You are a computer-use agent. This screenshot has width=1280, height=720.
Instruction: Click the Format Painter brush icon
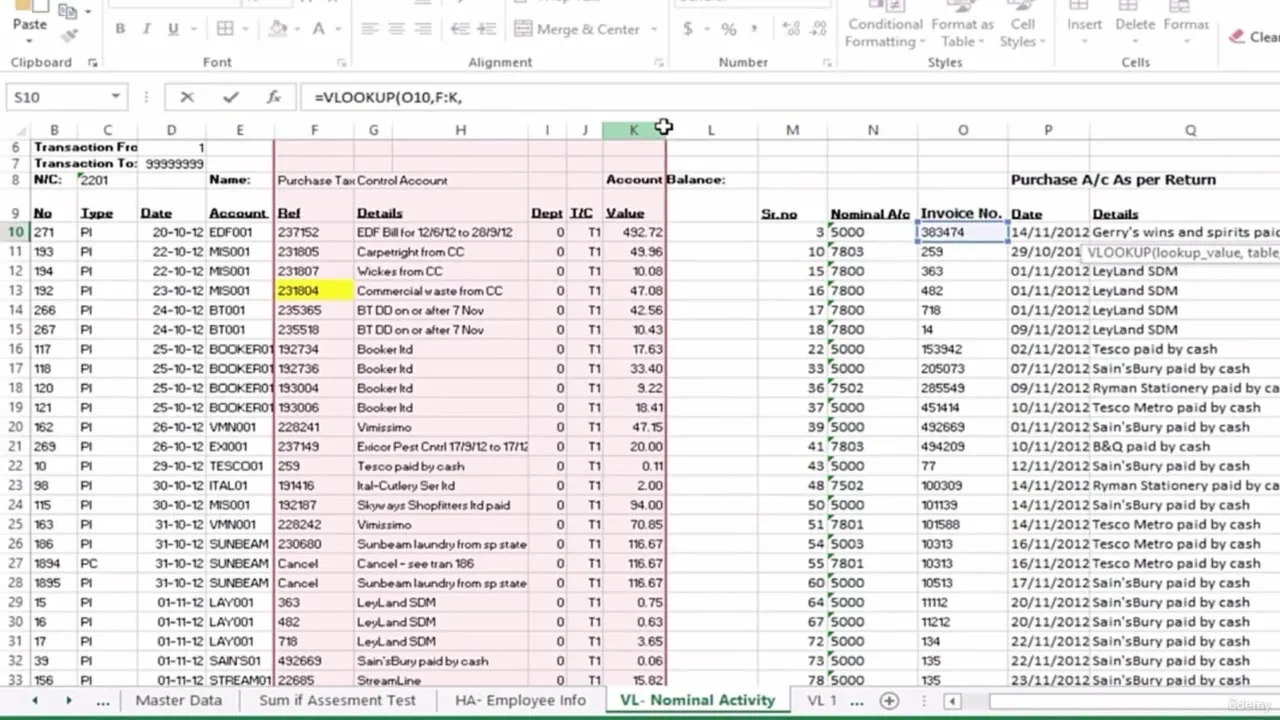click(x=68, y=34)
